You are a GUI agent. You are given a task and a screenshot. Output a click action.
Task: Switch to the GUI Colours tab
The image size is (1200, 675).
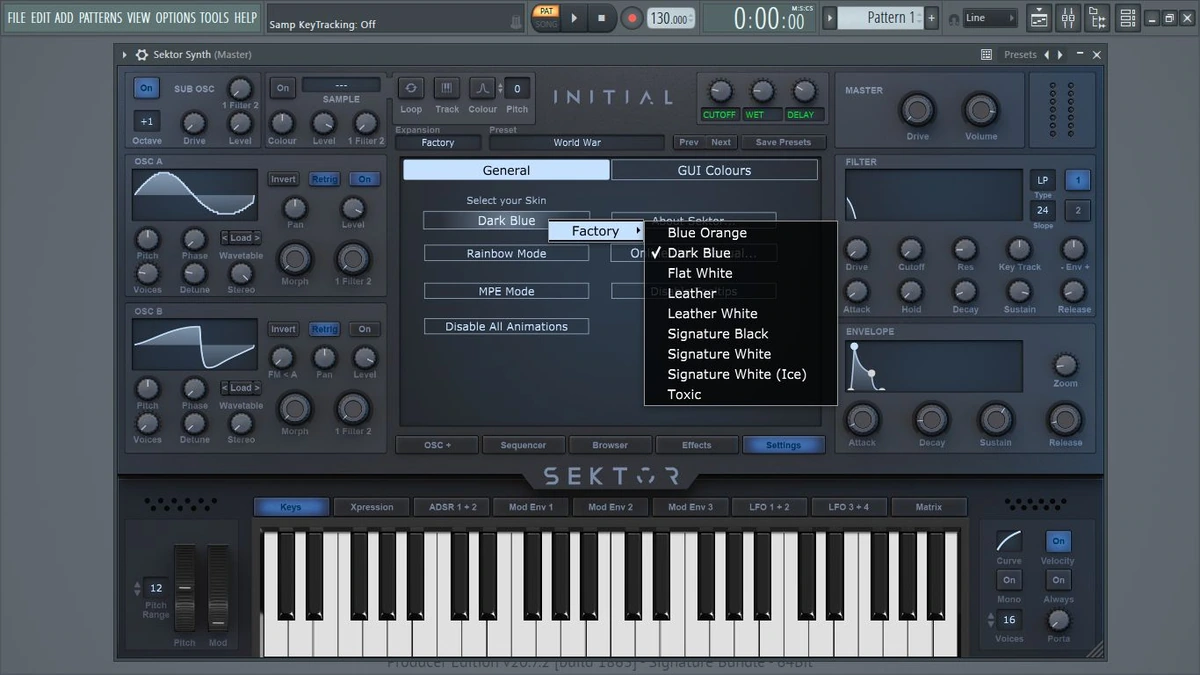pos(714,170)
